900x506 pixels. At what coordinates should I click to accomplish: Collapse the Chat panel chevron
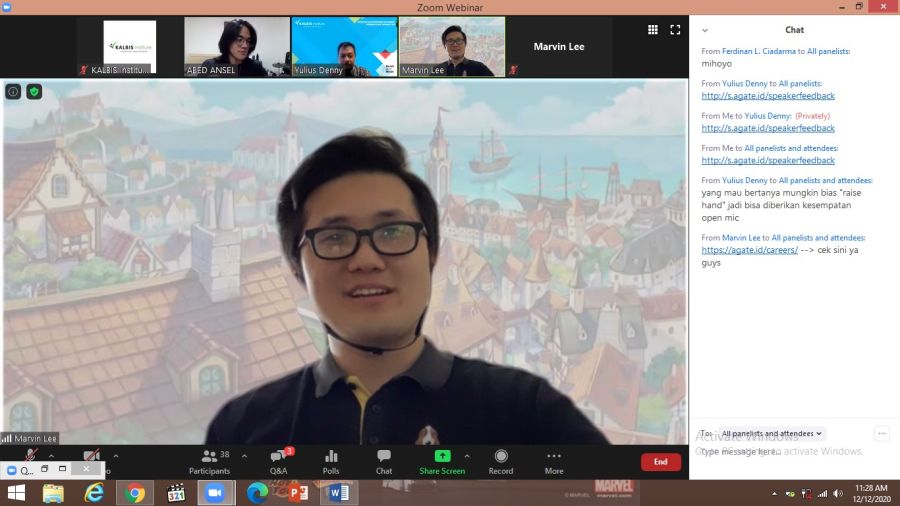coord(705,30)
